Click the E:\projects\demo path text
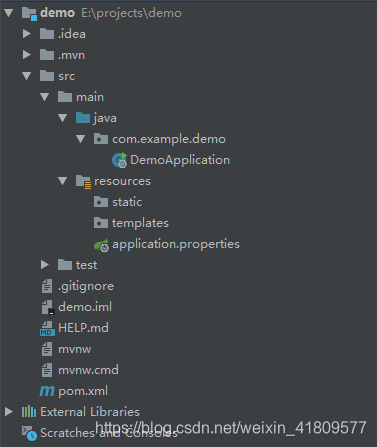The image size is (377, 447). 132,13
